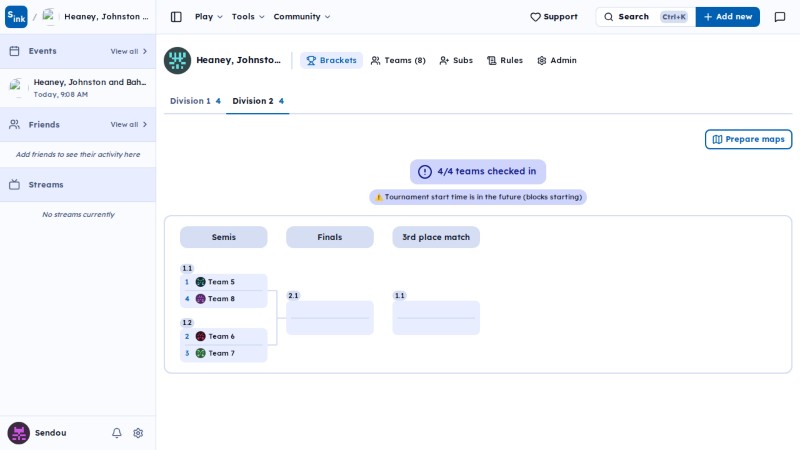Open the Subs tab
This screenshot has width=800, height=450.
(x=456, y=60)
